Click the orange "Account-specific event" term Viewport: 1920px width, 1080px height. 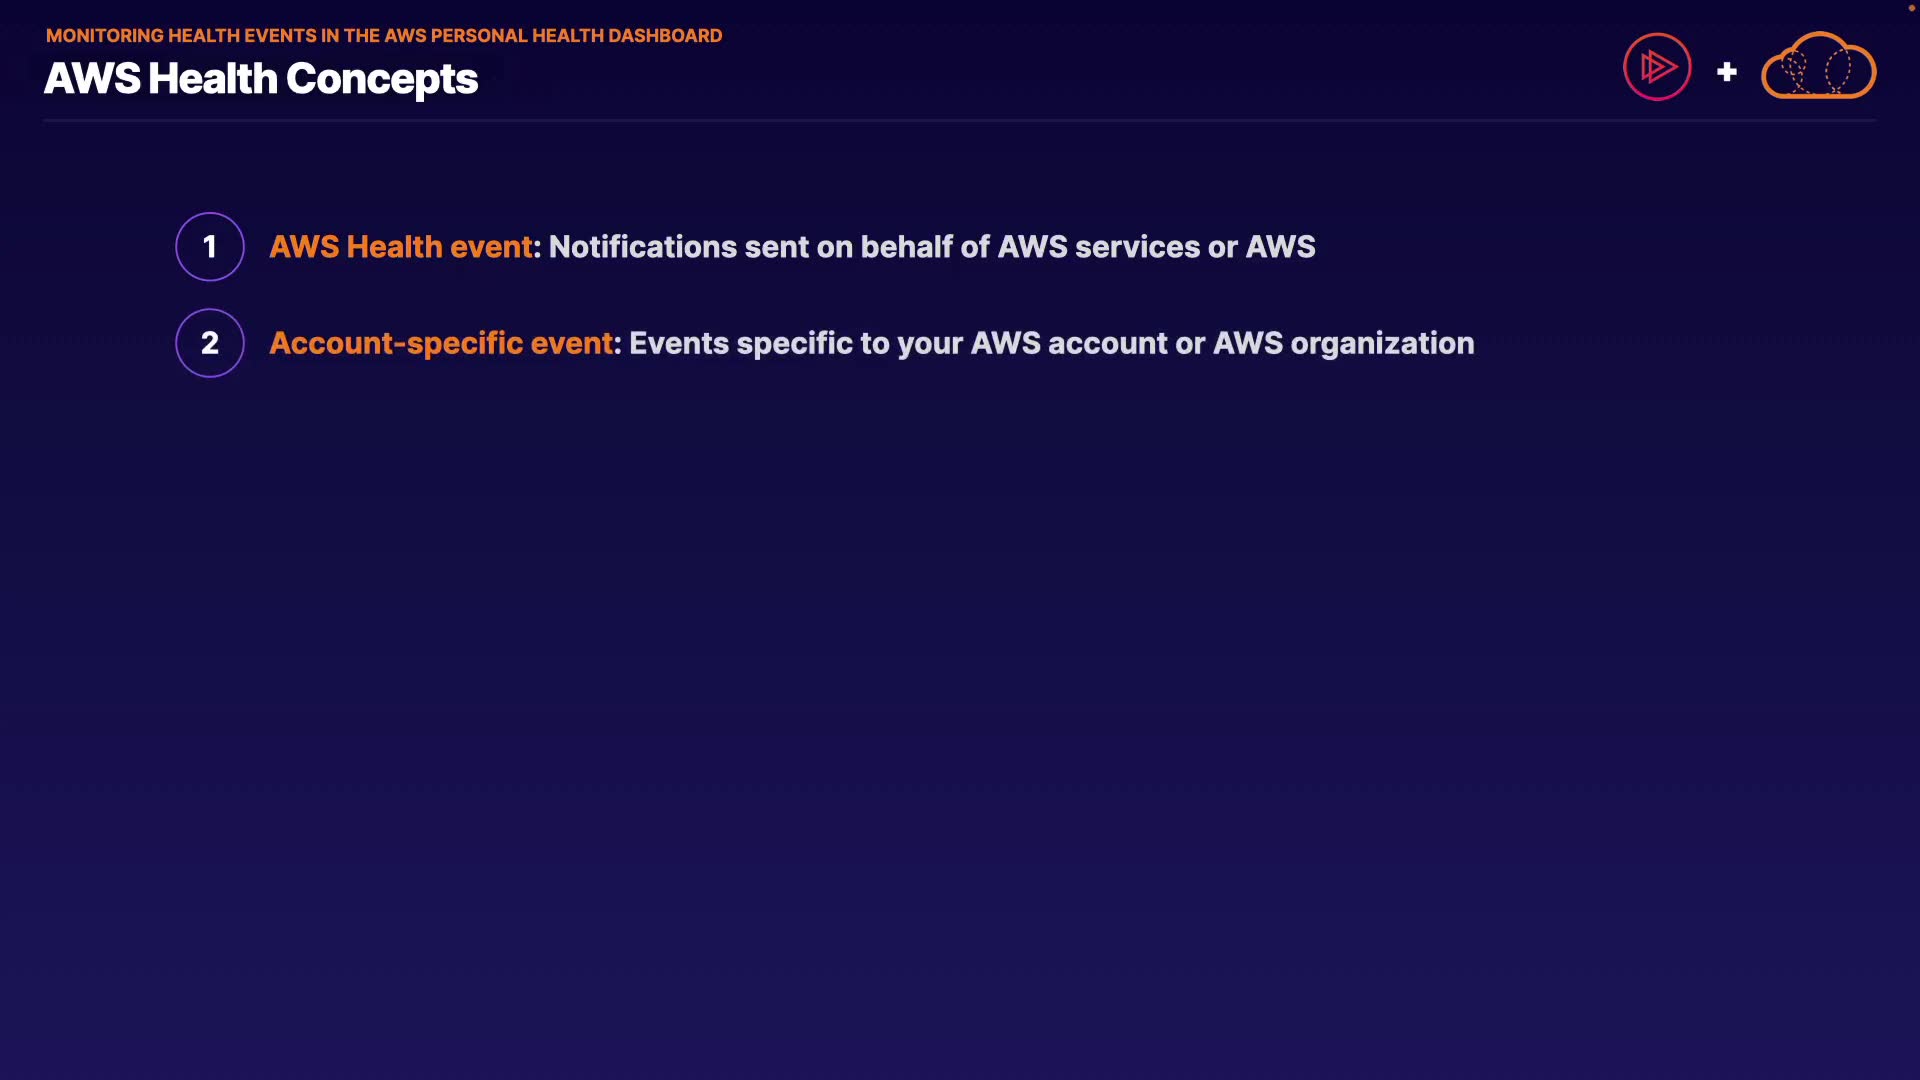(441, 343)
